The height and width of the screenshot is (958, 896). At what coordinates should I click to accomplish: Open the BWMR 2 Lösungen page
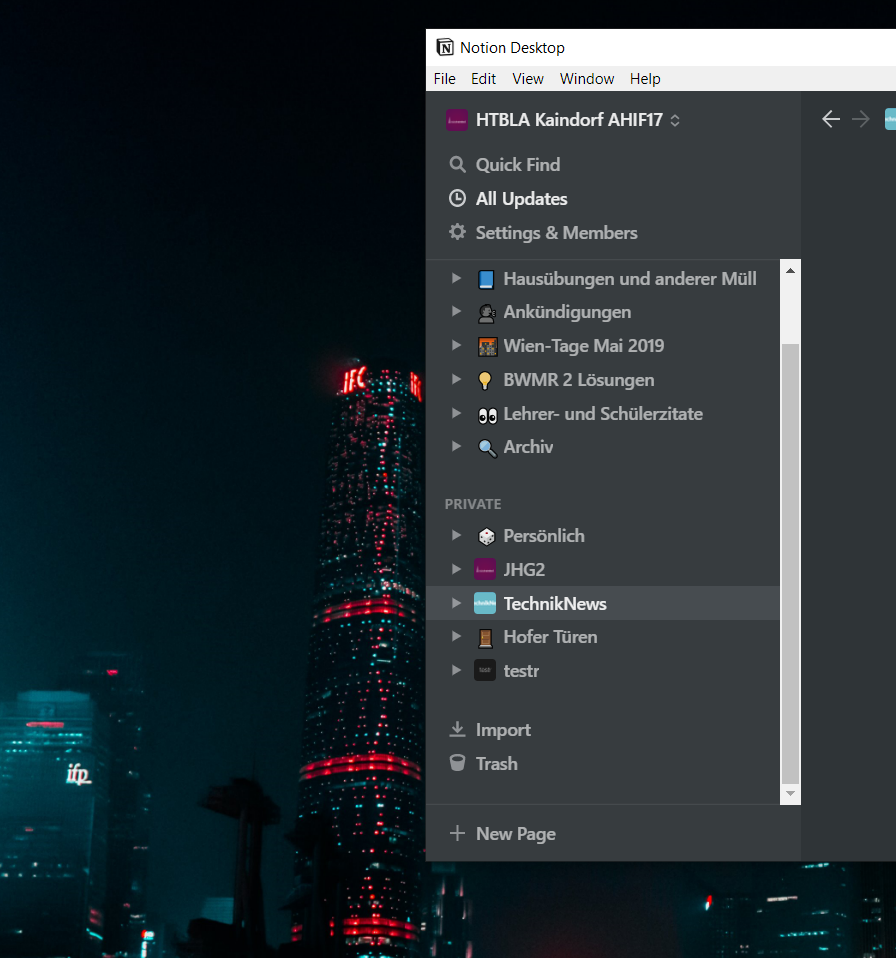[579, 380]
